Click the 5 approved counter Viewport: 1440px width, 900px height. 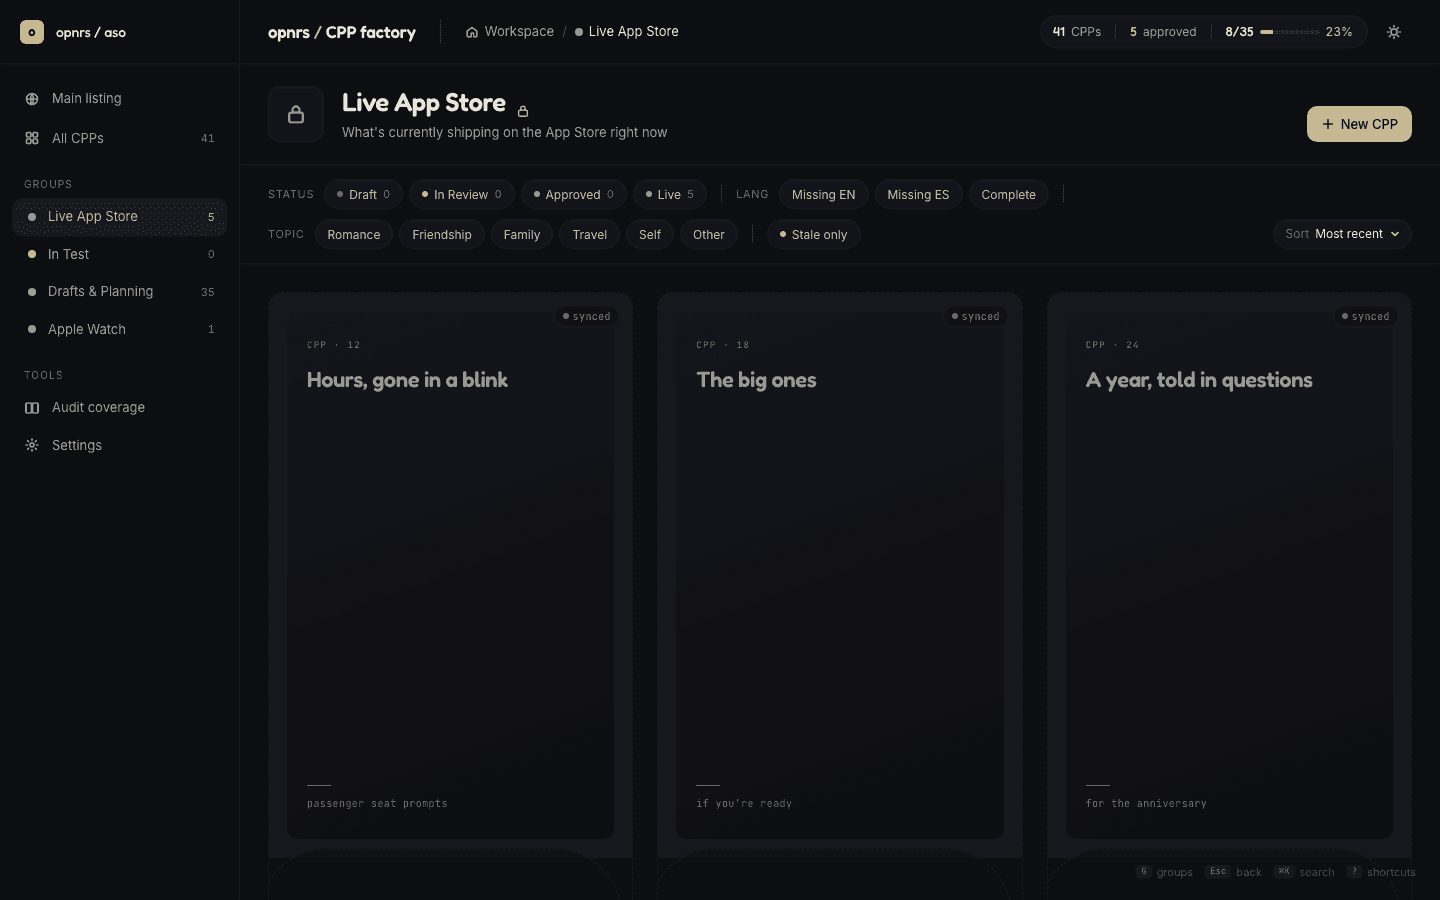pyautogui.click(x=1163, y=32)
